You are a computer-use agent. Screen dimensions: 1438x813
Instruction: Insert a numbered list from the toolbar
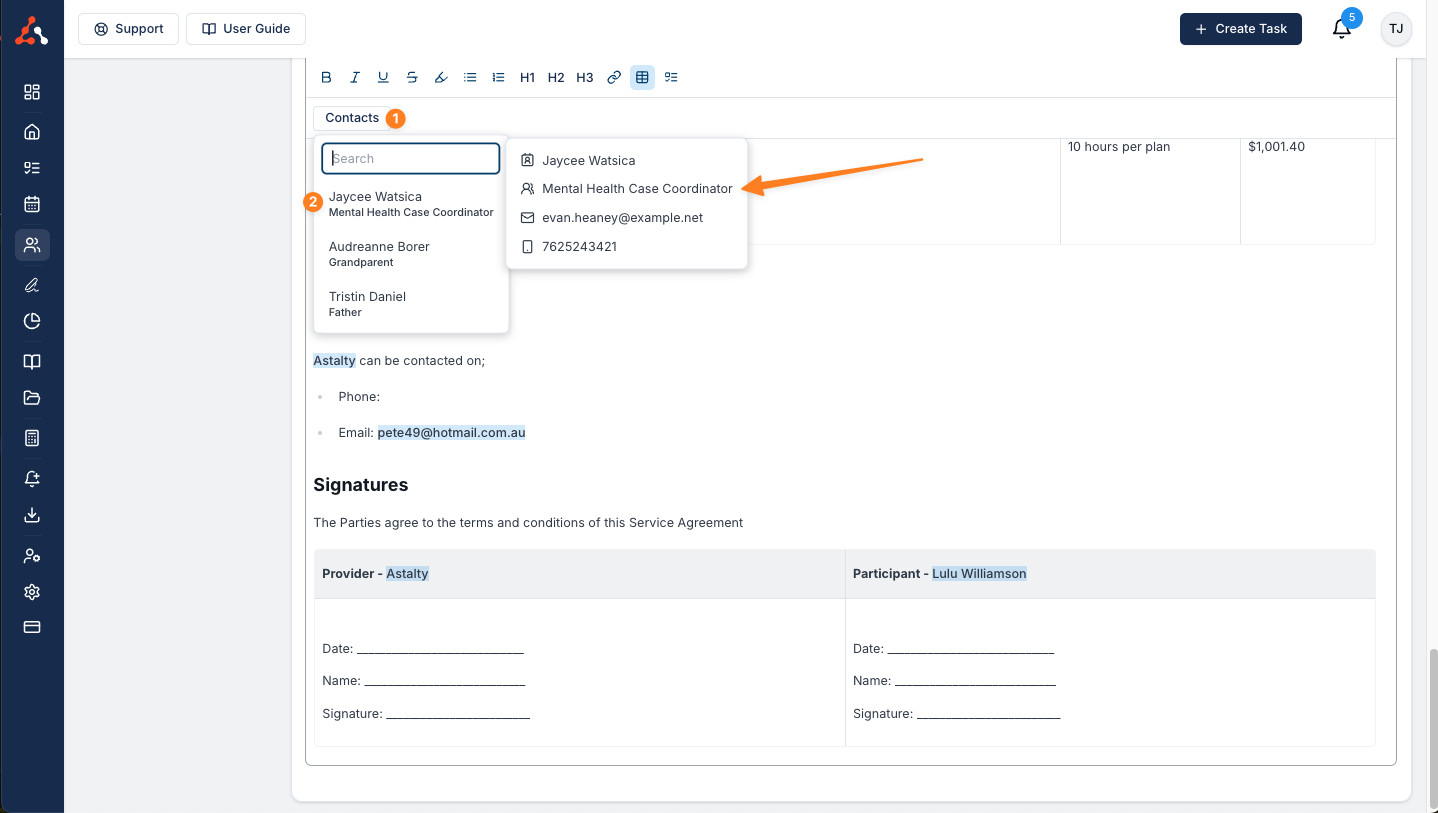click(x=498, y=77)
